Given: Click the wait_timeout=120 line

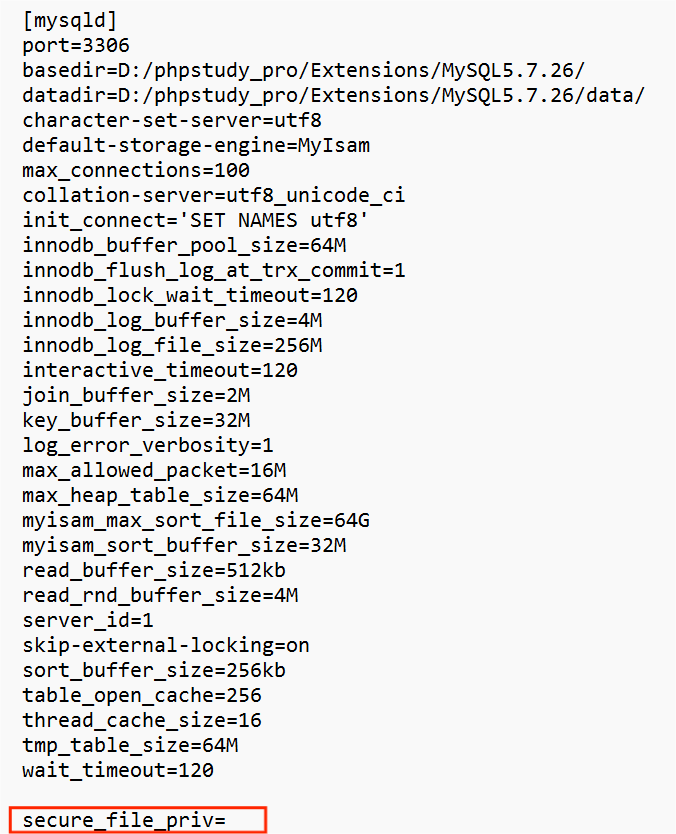Looking at the screenshot, I should tap(118, 771).
